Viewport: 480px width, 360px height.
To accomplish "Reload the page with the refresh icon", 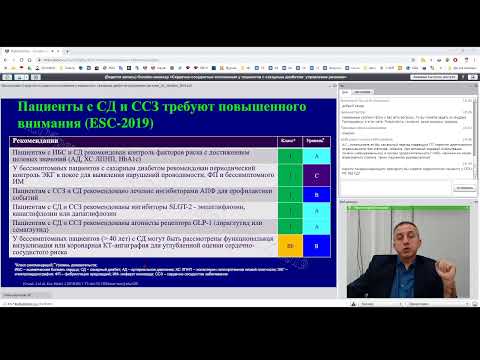I will (21, 60).
